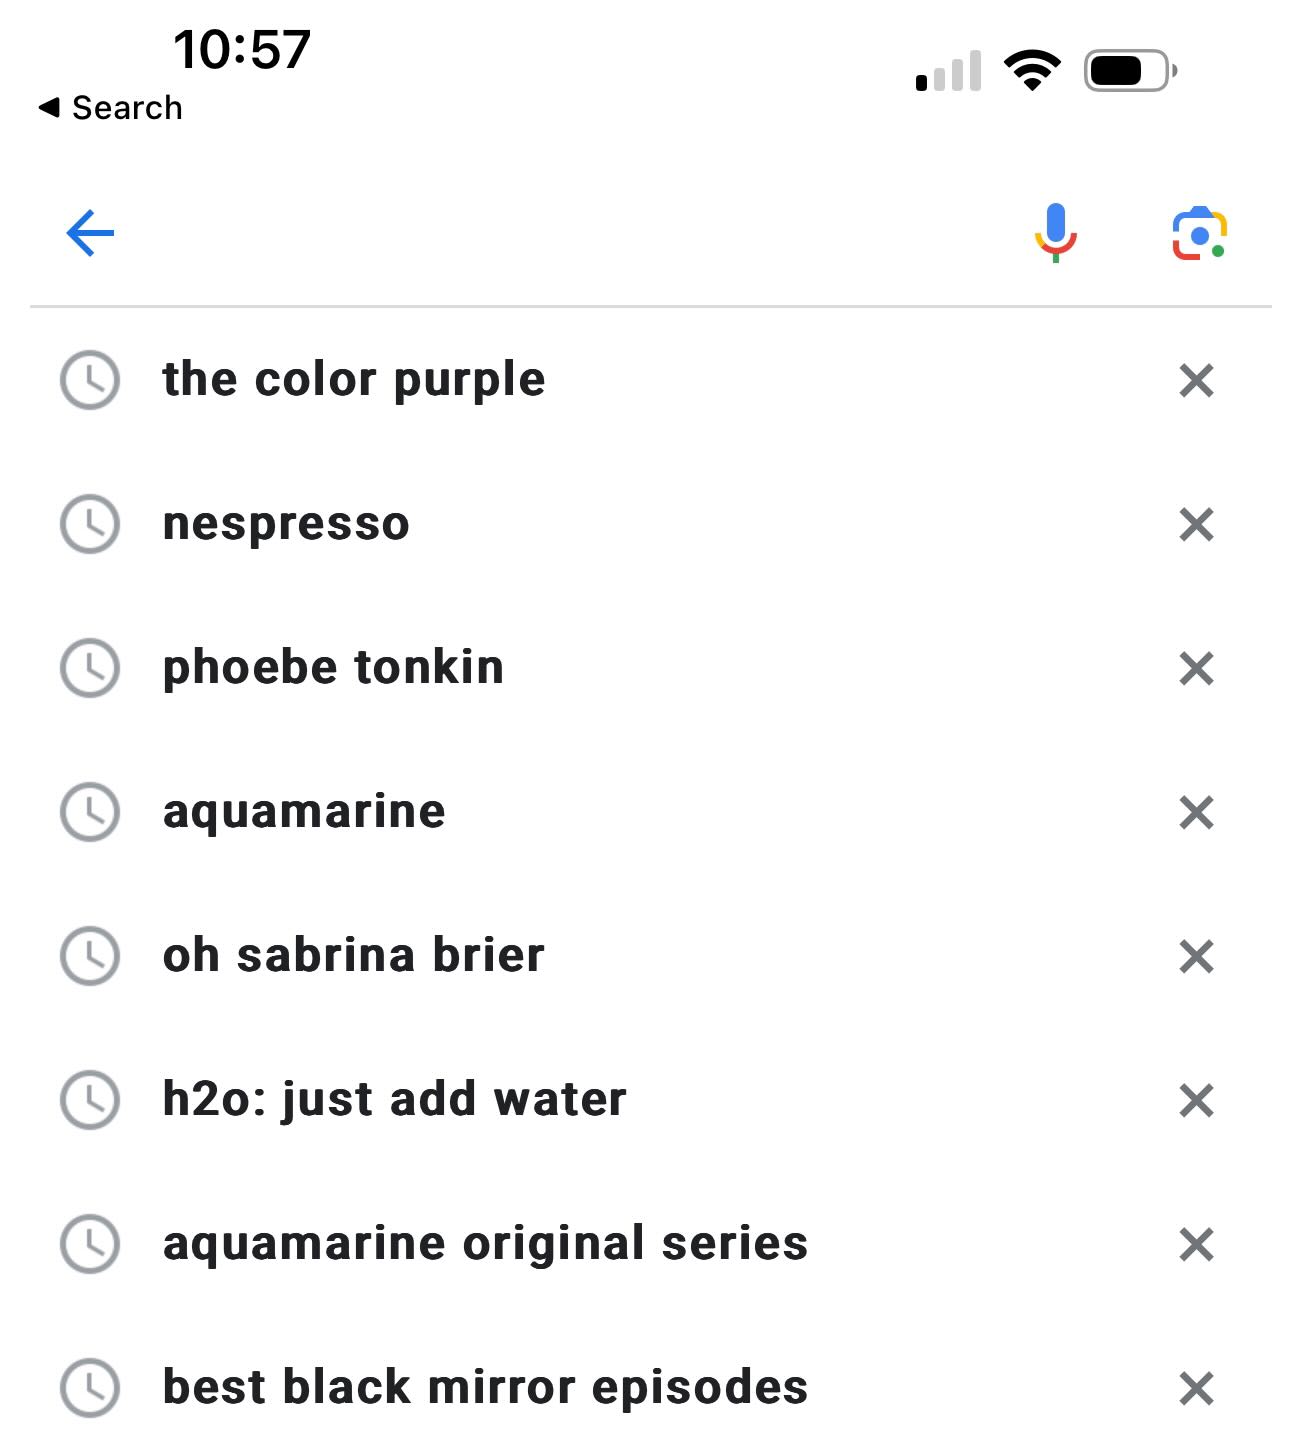Open the "h2o: just add water" search

click(x=394, y=1100)
